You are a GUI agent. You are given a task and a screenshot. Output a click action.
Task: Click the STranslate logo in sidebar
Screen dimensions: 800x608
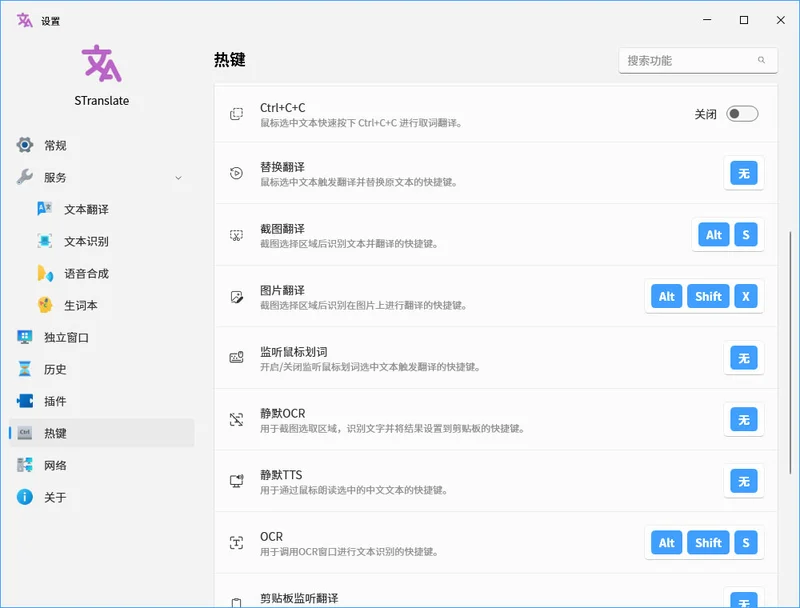pos(102,64)
